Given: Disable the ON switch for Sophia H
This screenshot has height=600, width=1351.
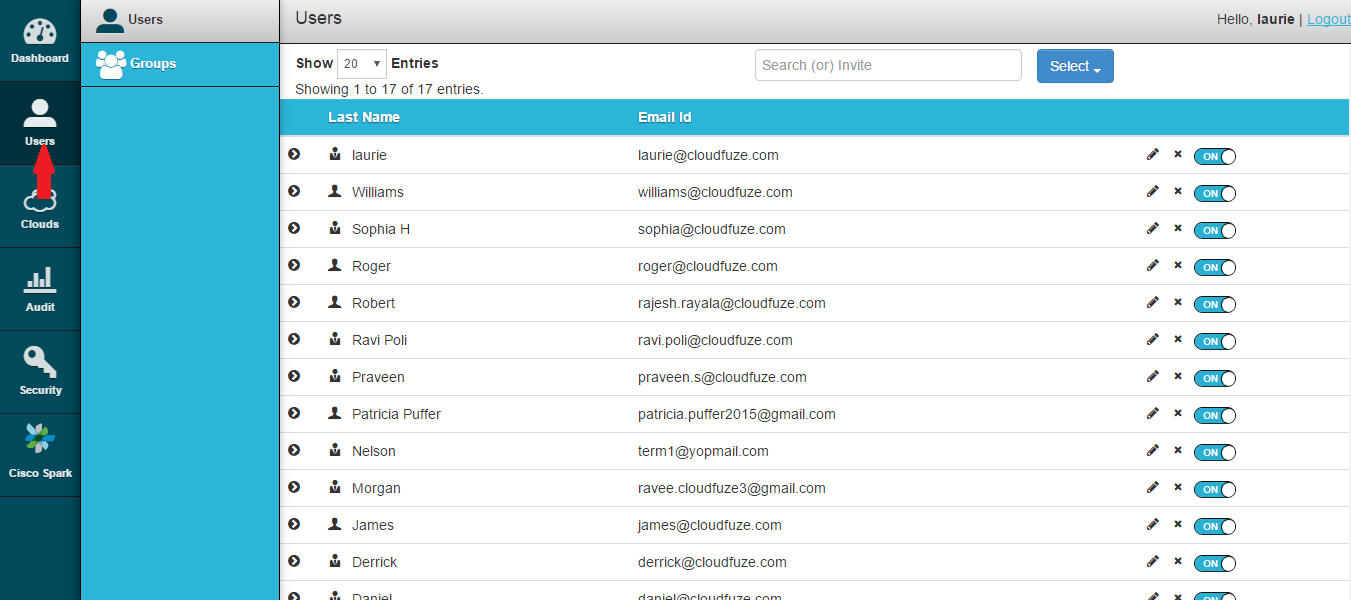Looking at the screenshot, I should (x=1215, y=230).
